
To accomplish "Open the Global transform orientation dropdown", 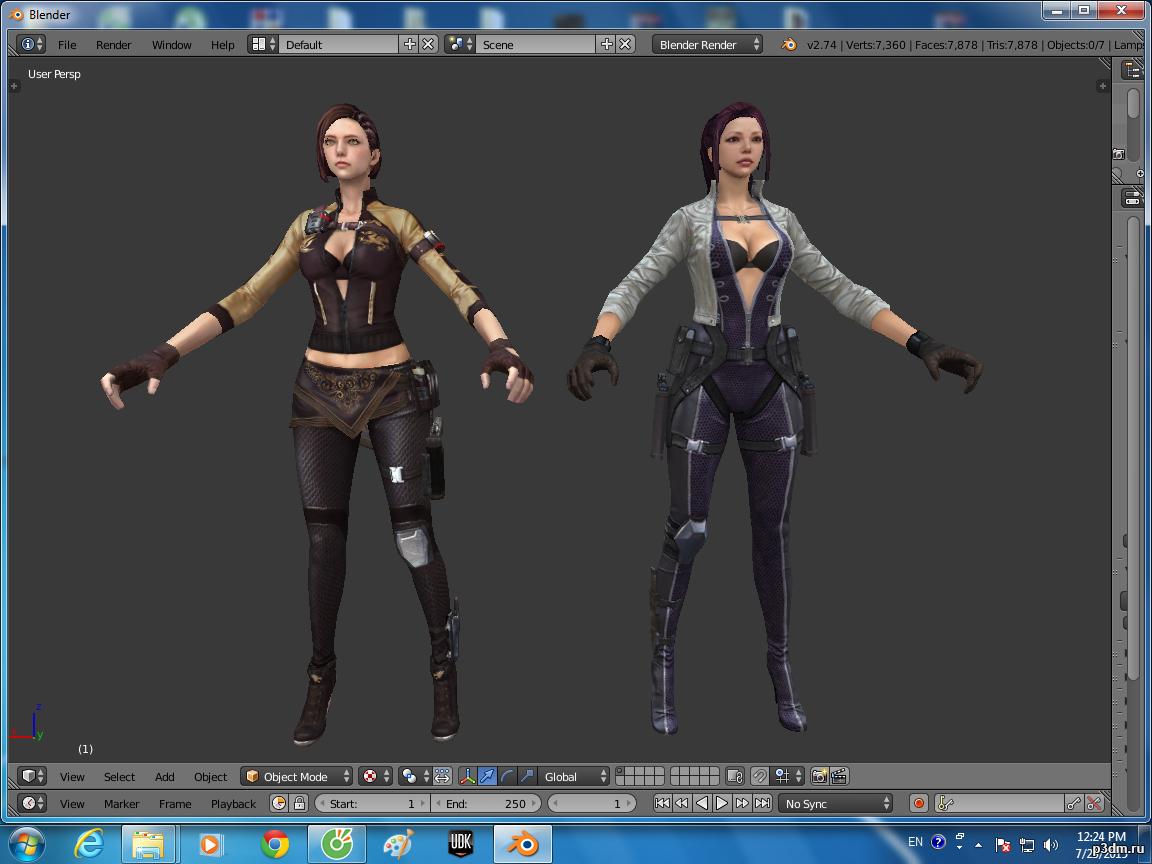I will 575,777.
